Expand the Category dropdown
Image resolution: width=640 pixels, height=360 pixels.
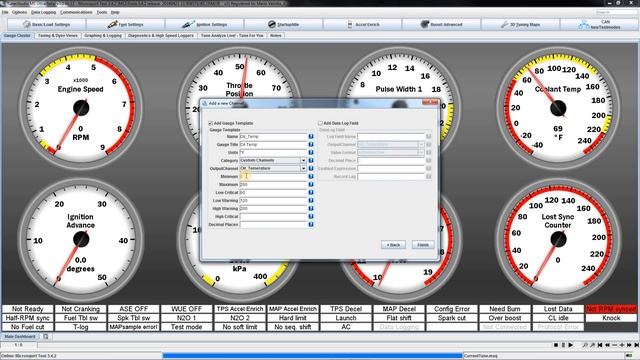pos(303,160)
